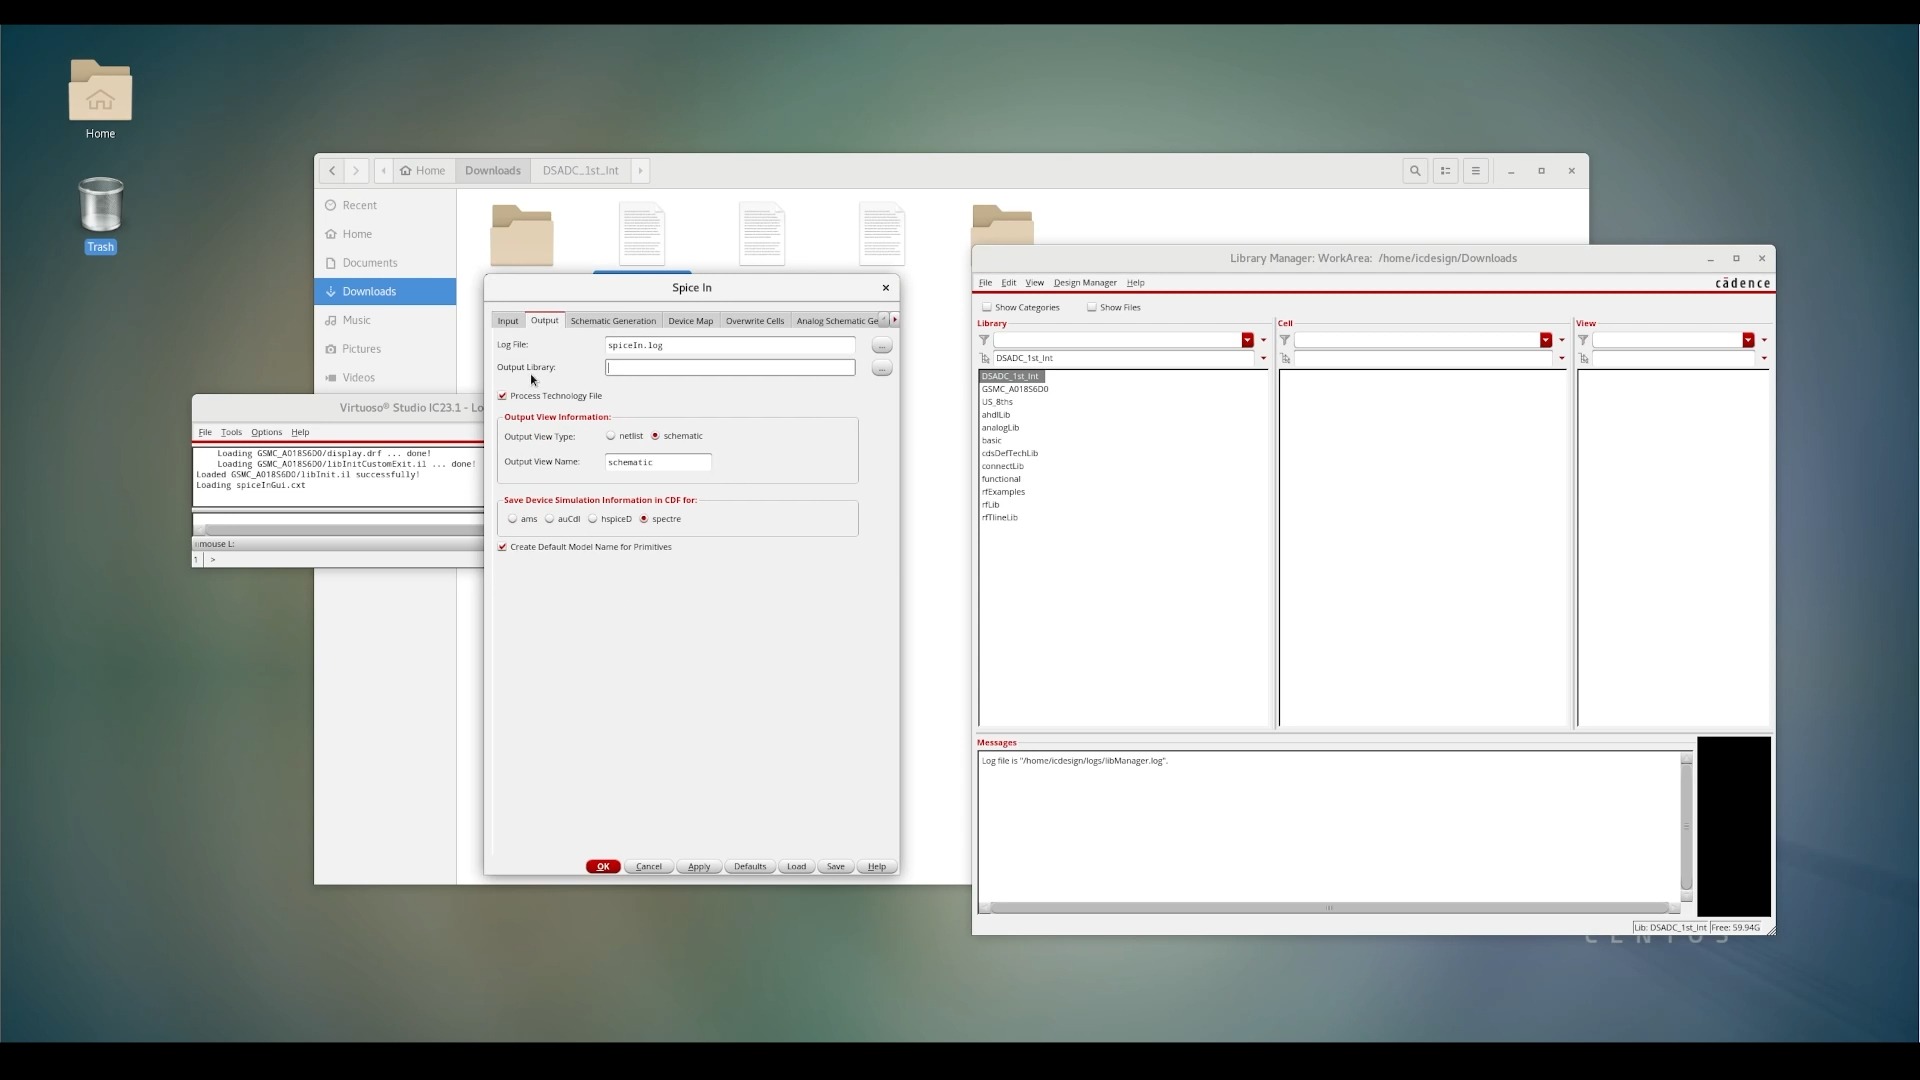Open Pictures in file manager sidebar
Viewport: 1920px width, 1080px height.
click(x=385, y=349)
